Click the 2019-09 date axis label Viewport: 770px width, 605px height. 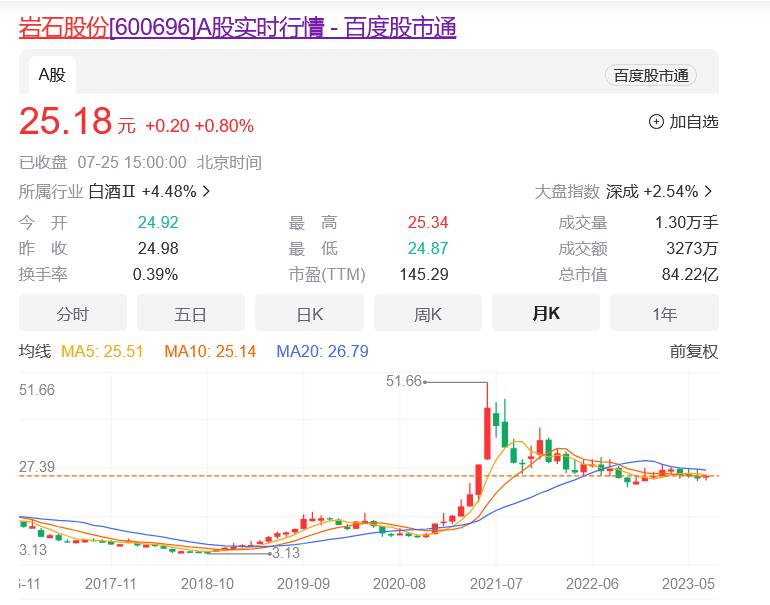pyautogui.click(x=303, y=584)
